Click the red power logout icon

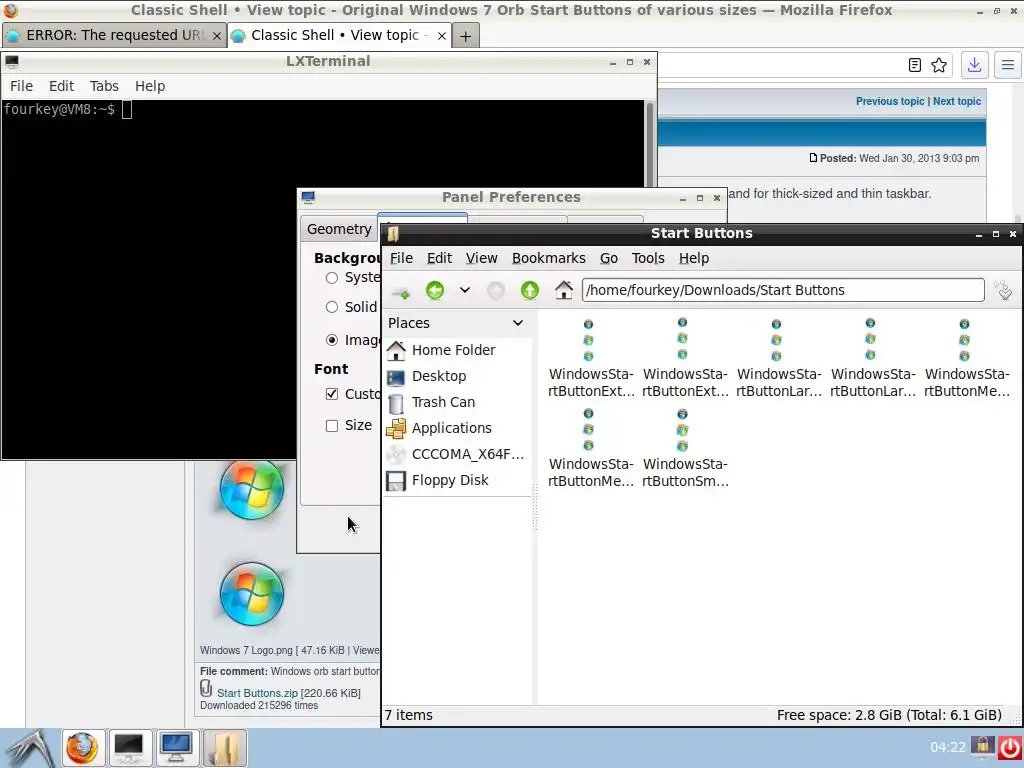coord(1009,747)
